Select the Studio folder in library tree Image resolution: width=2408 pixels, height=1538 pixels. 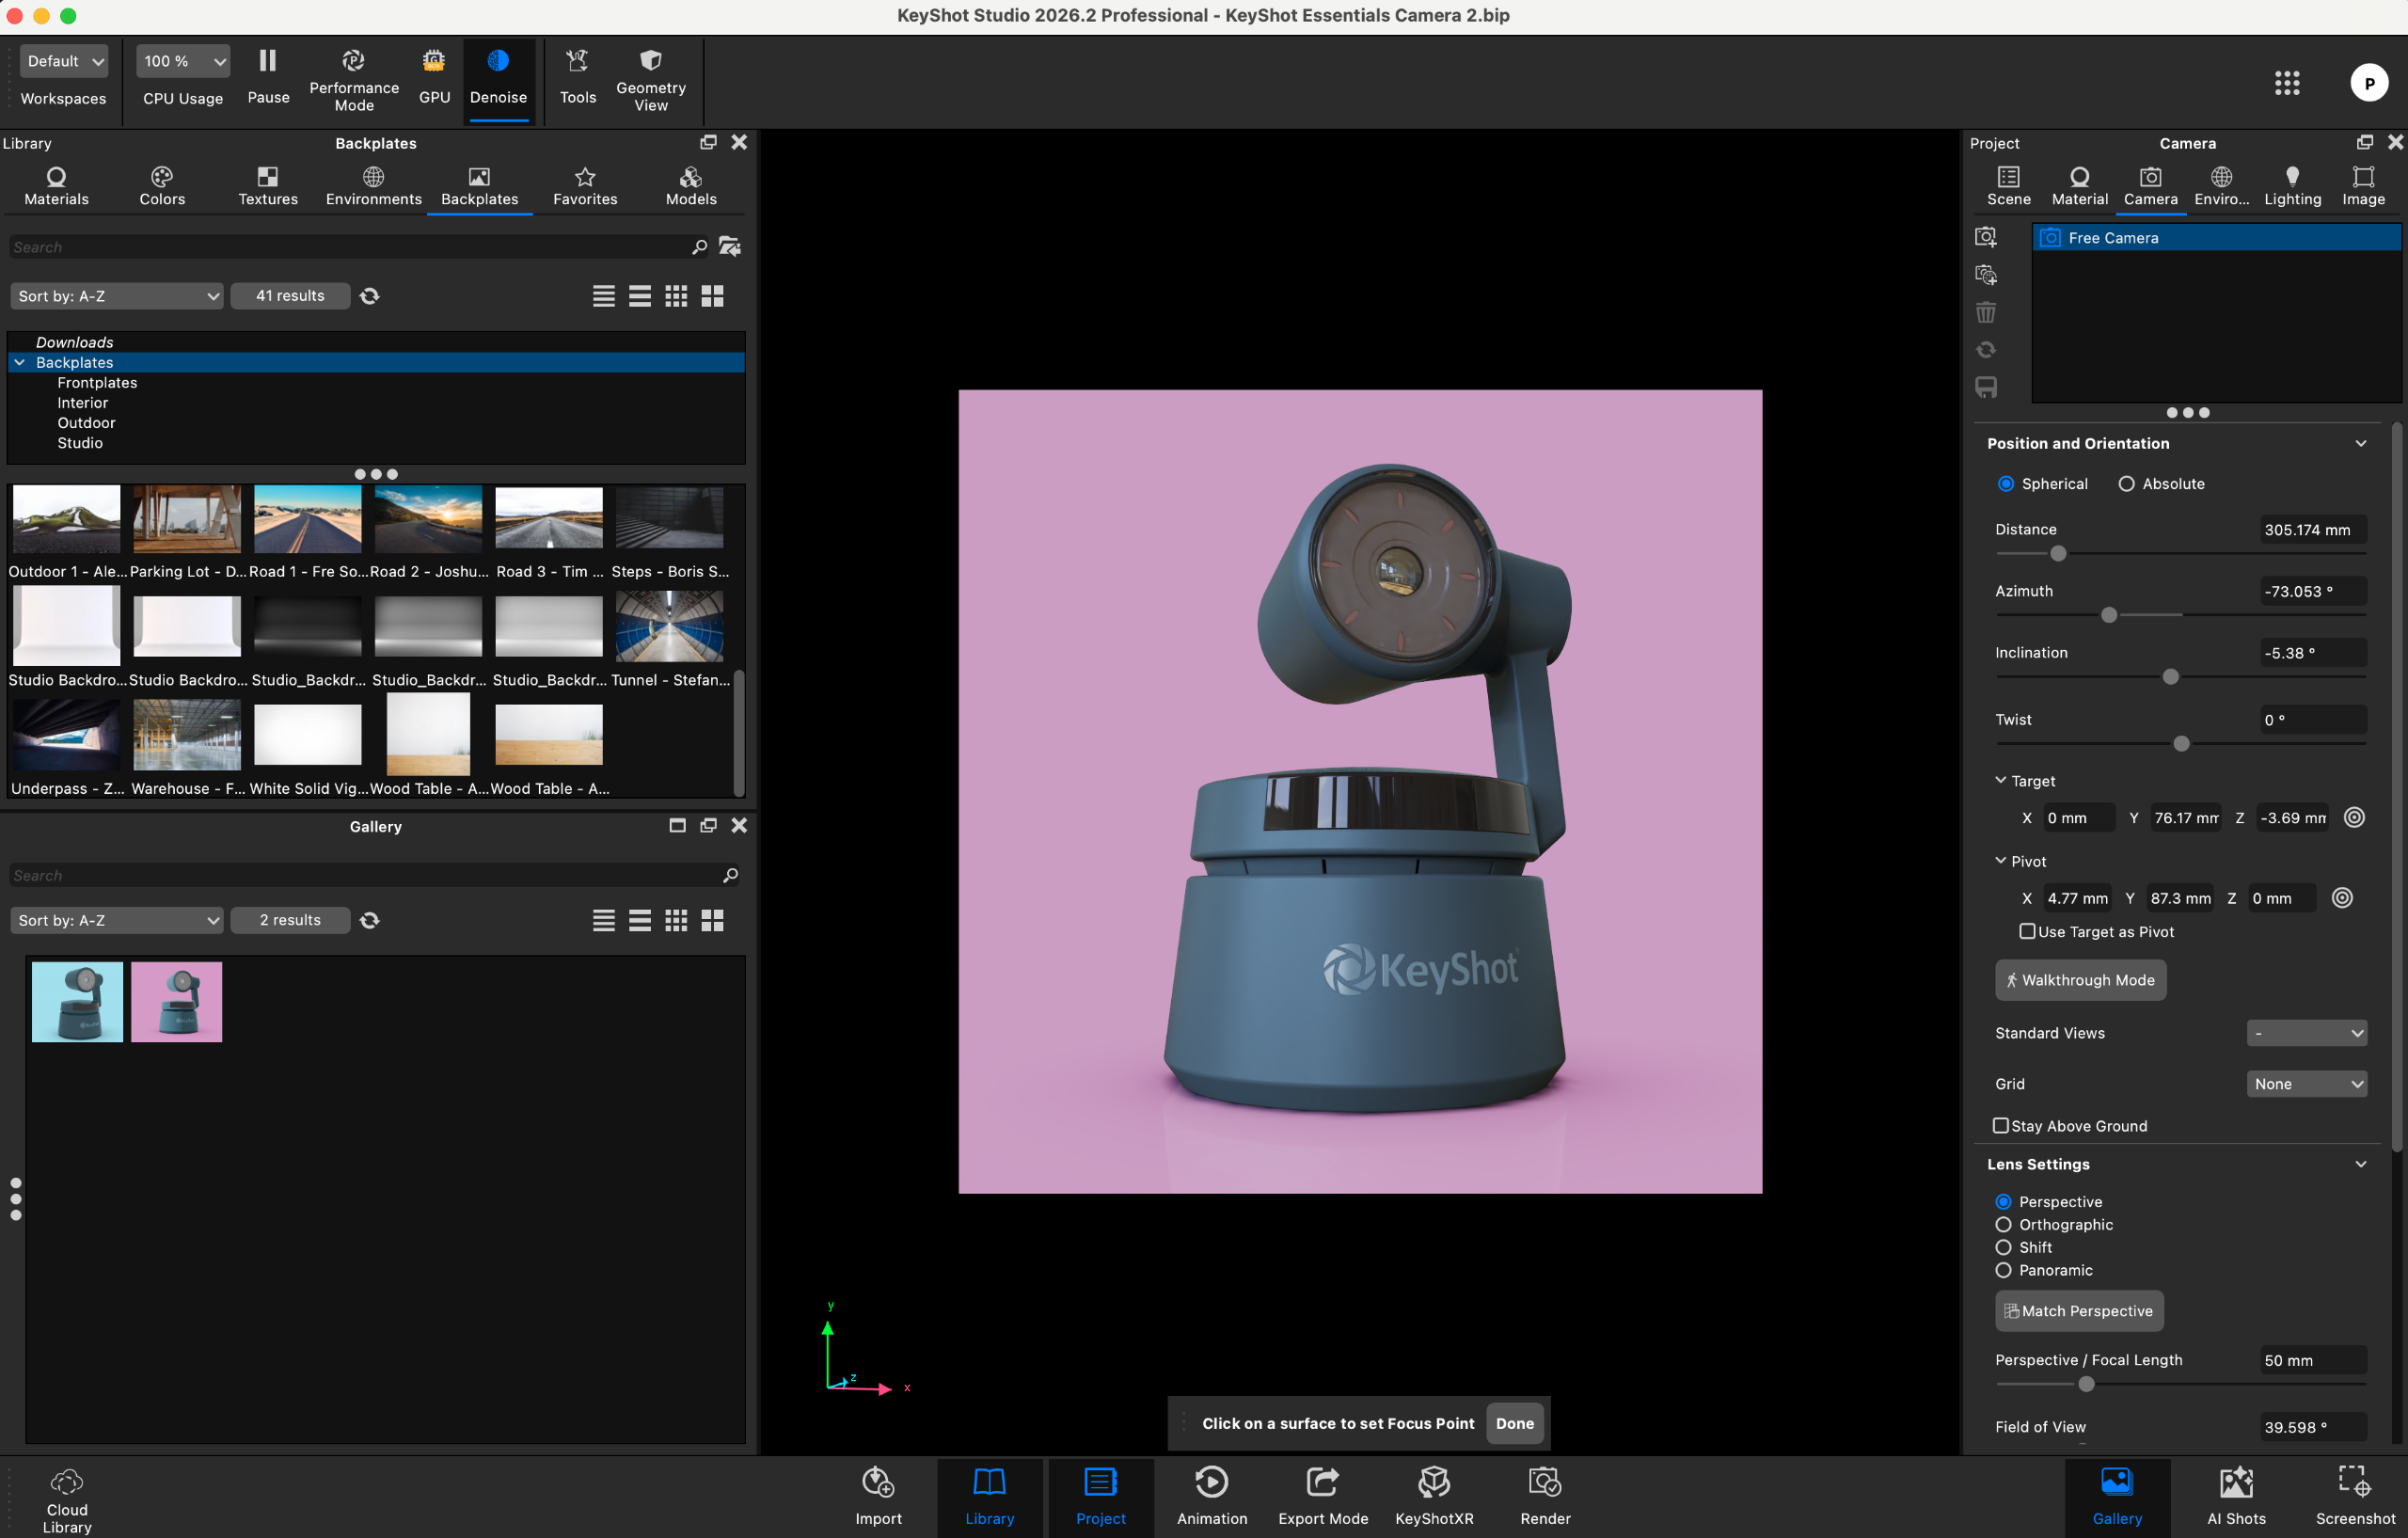(x=80, y=443)
